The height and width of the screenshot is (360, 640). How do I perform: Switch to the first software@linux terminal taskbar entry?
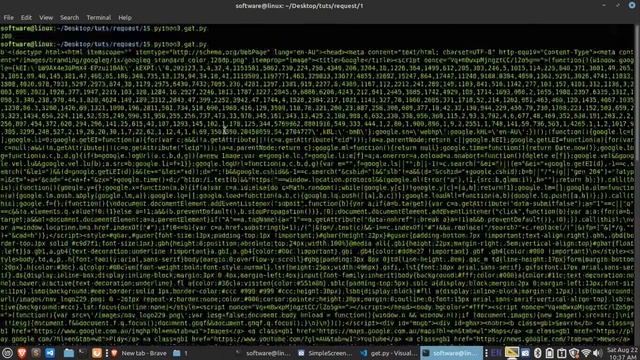[x=263, y=353]
